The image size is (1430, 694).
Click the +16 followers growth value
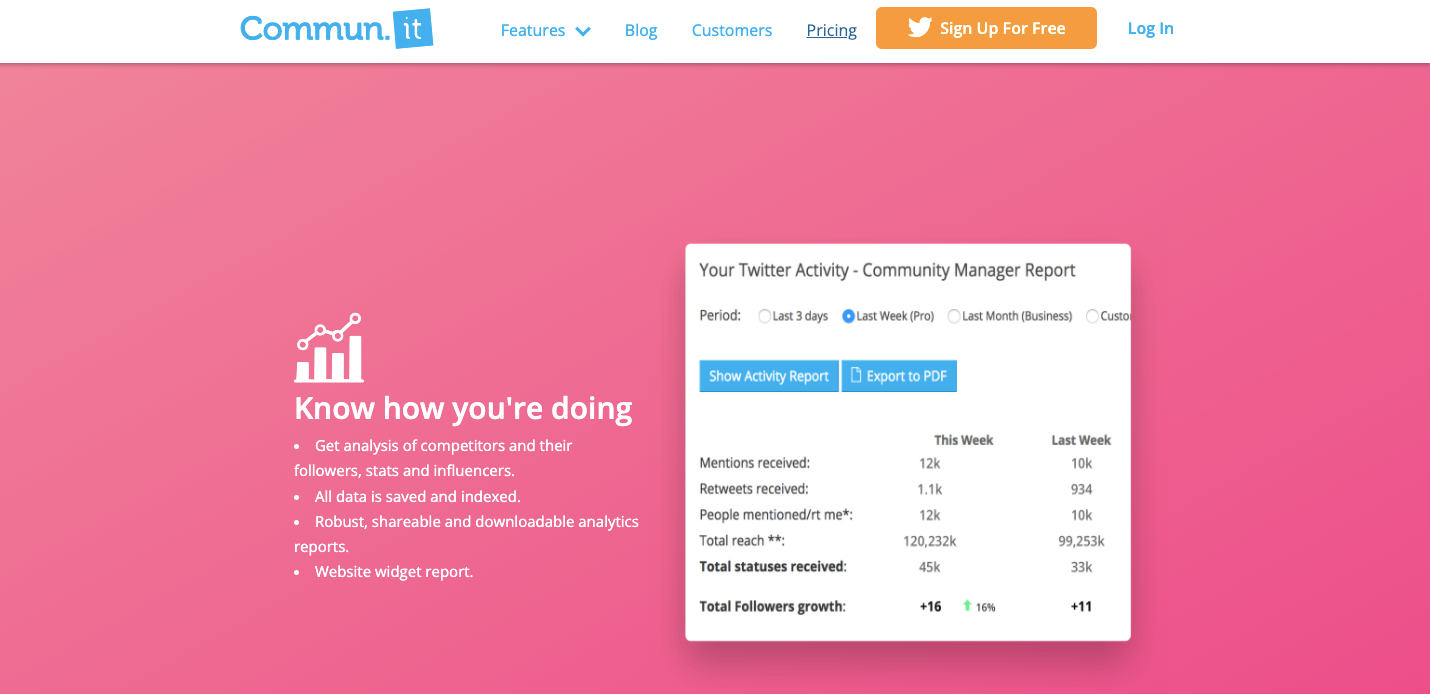pos(930,606)
